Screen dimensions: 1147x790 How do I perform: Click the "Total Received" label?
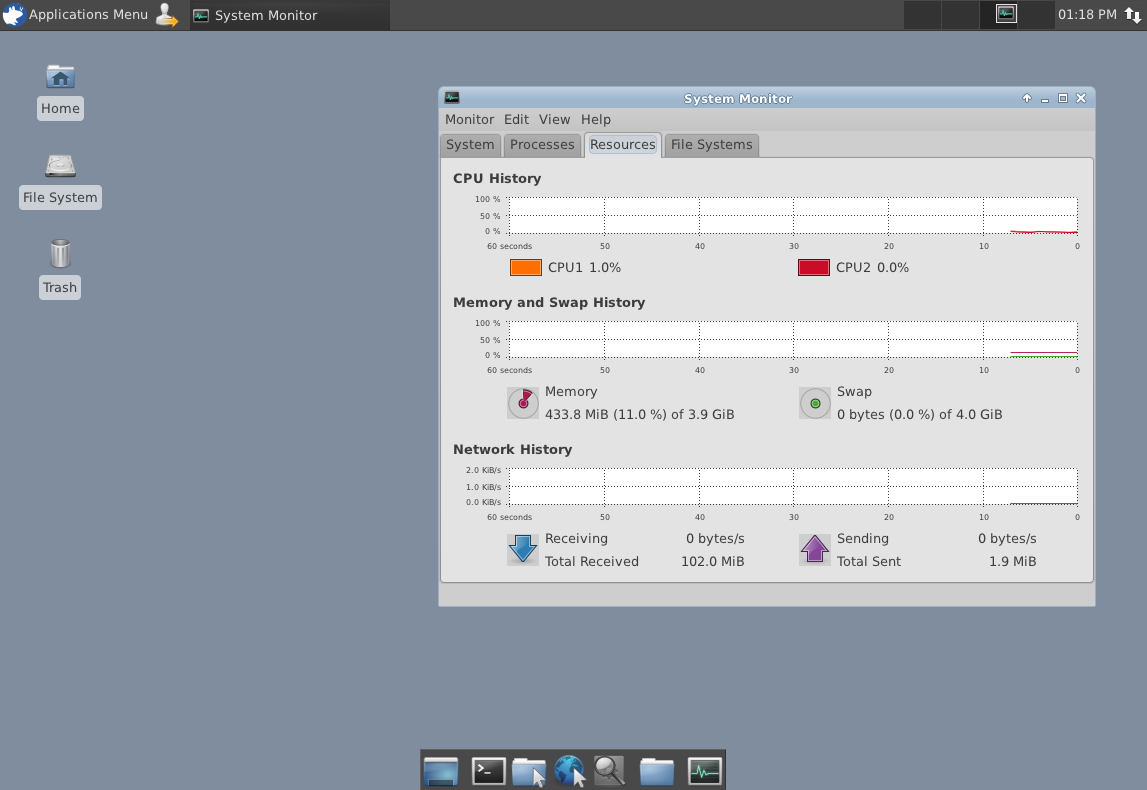click(592, 562)
